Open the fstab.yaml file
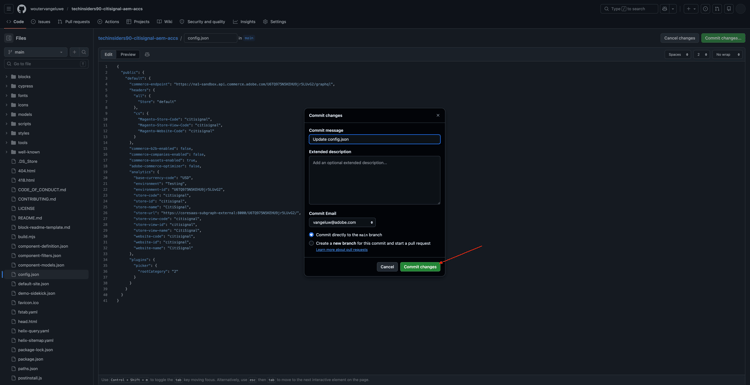The width and height of the screenshot is (750, 385). pyautogui.click(x=27, y=312)
